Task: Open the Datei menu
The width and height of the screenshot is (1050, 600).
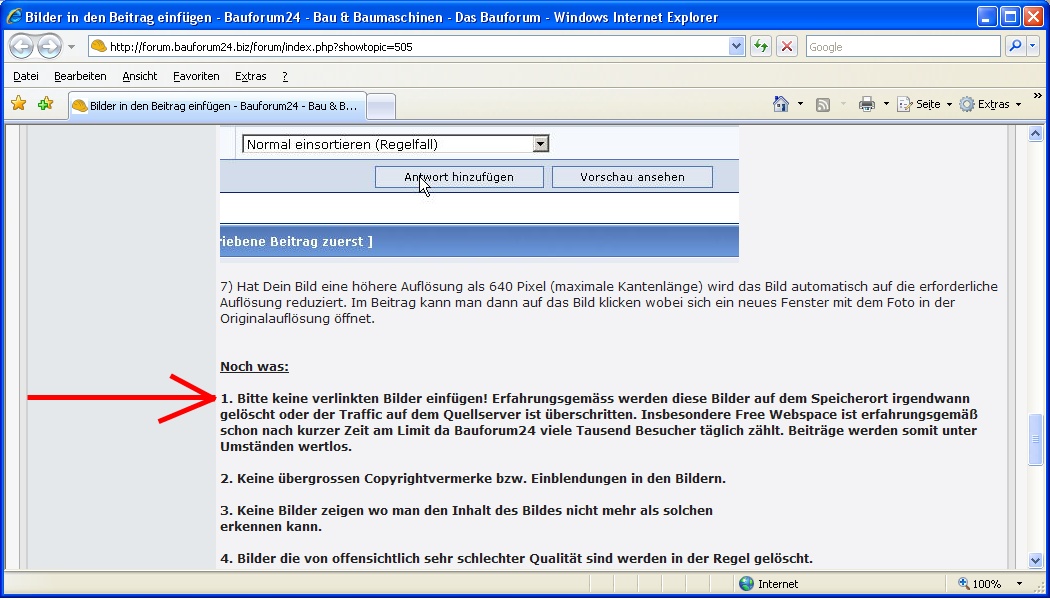Action: coord(26,76)
